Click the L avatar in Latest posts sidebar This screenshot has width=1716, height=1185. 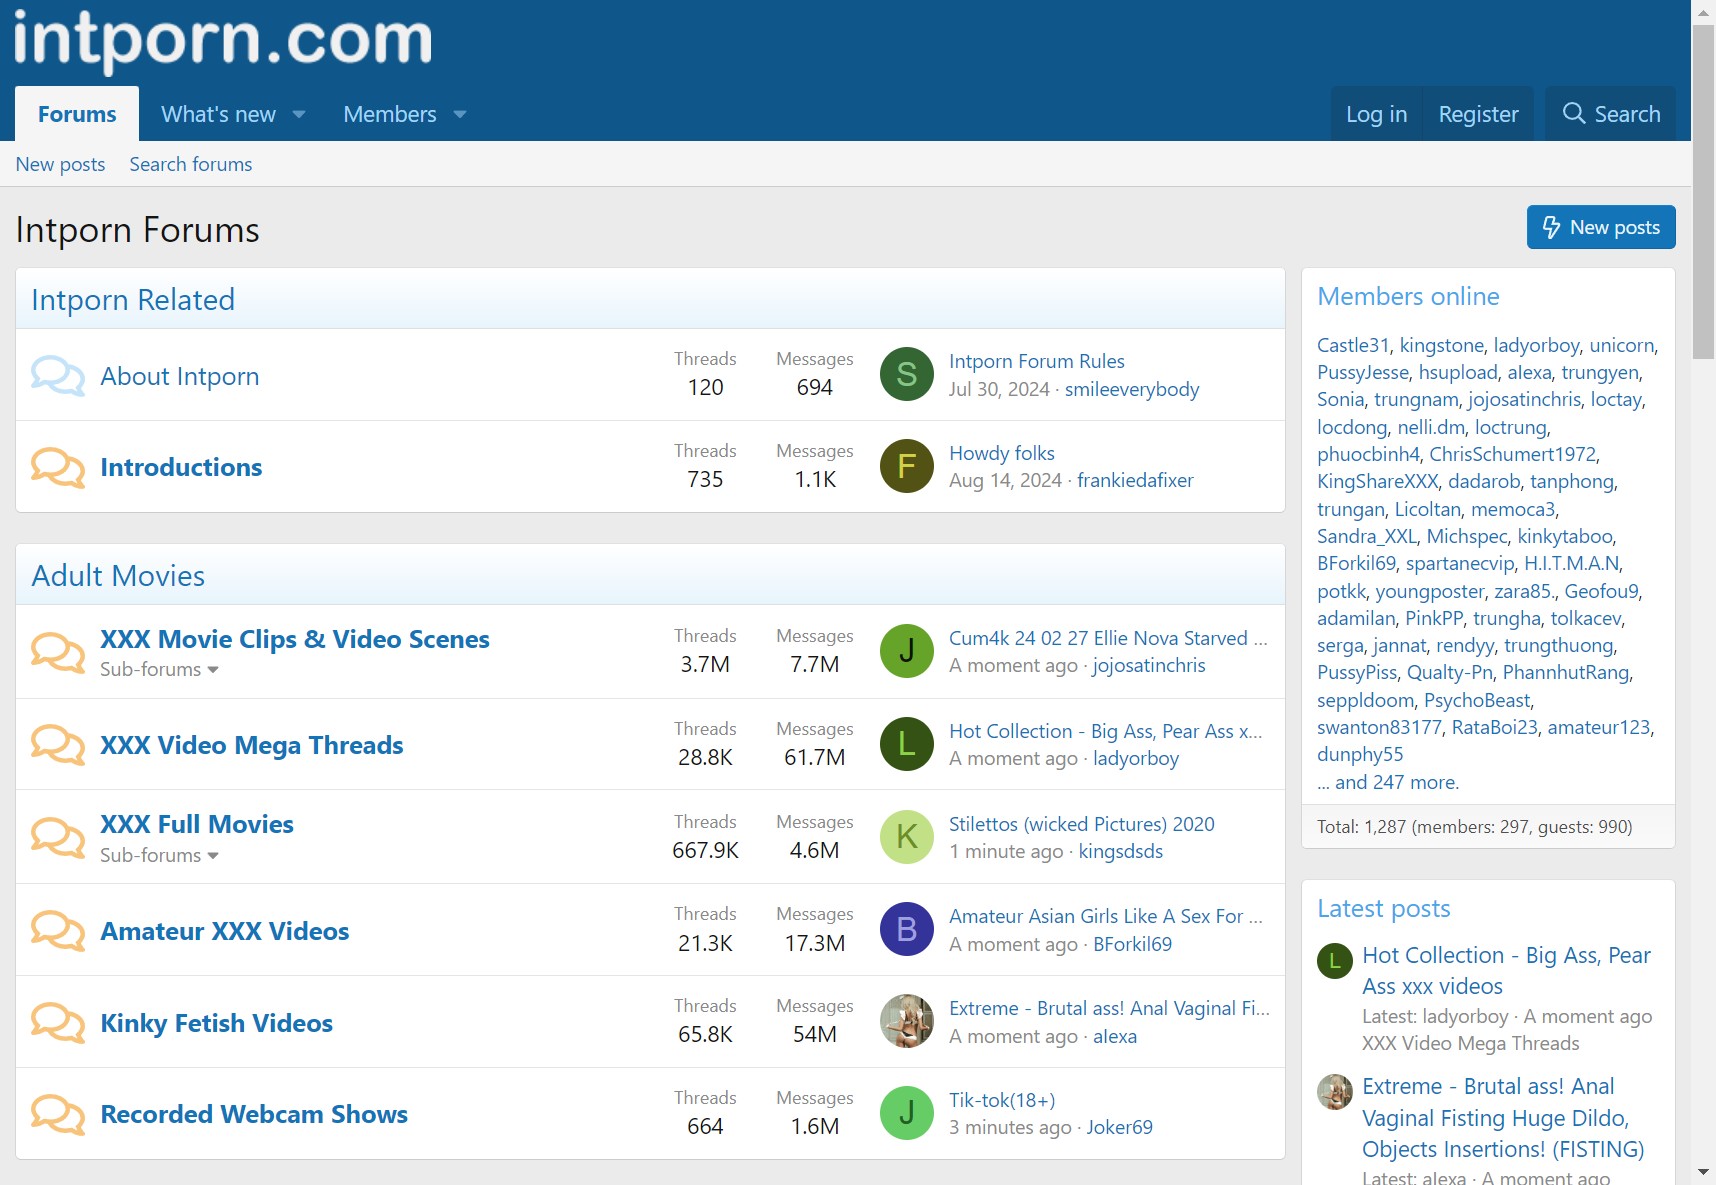point(1334,961)
